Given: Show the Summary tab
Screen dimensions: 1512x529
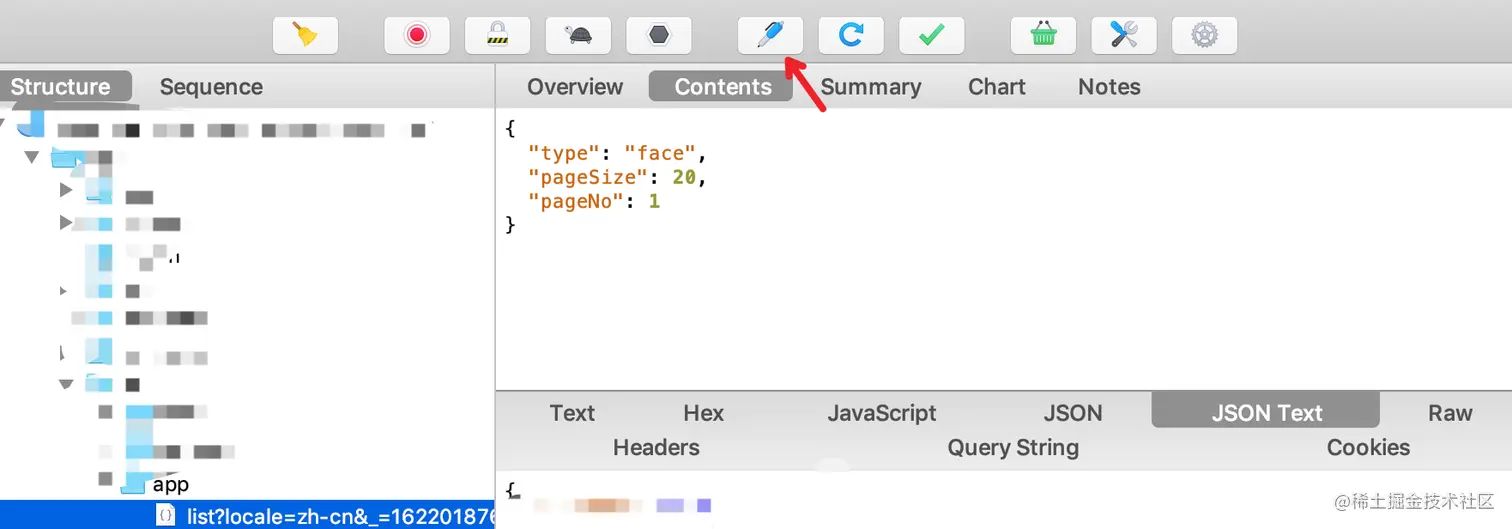Looking at the screenshot, I should pyautogui.click(x=870, y=87).
